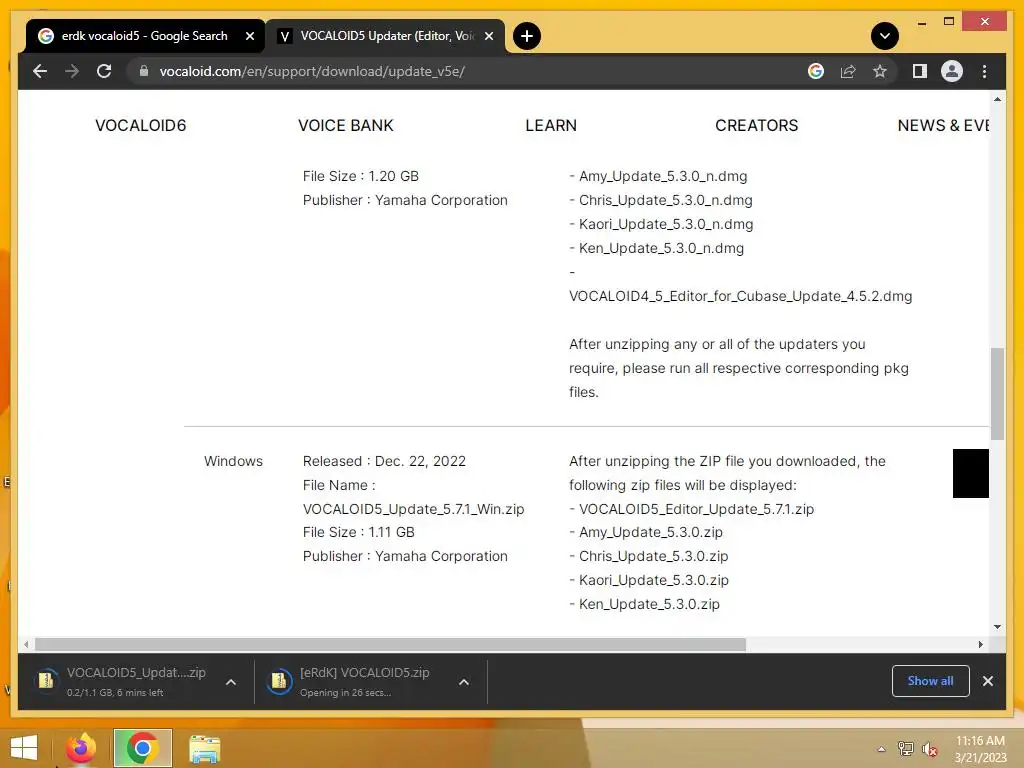Screen dimensions: 1024x768
Task: Launch Firefox from the taskbar
Action: tap(81, 748)
